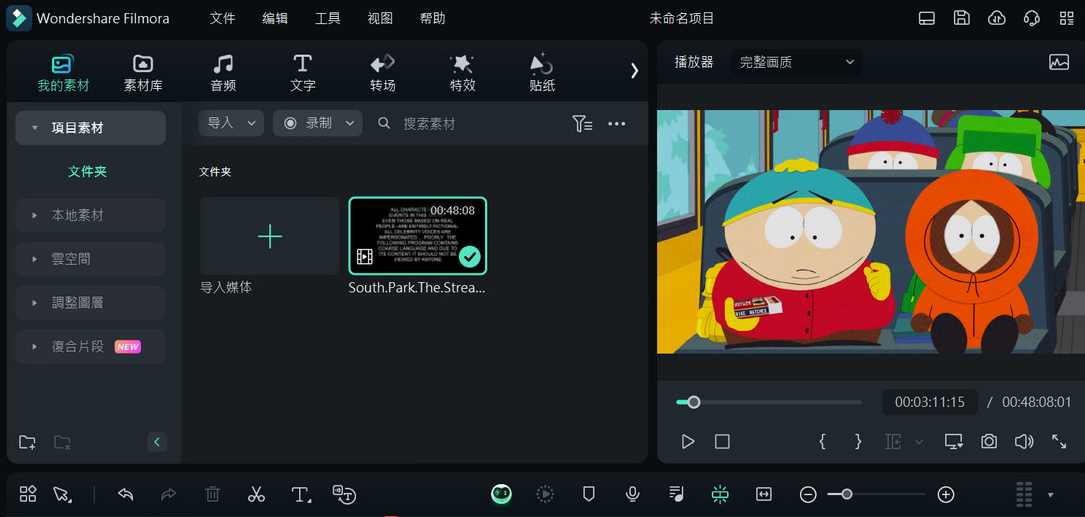Open the 录制 dropdown

(x=318, y=123)
